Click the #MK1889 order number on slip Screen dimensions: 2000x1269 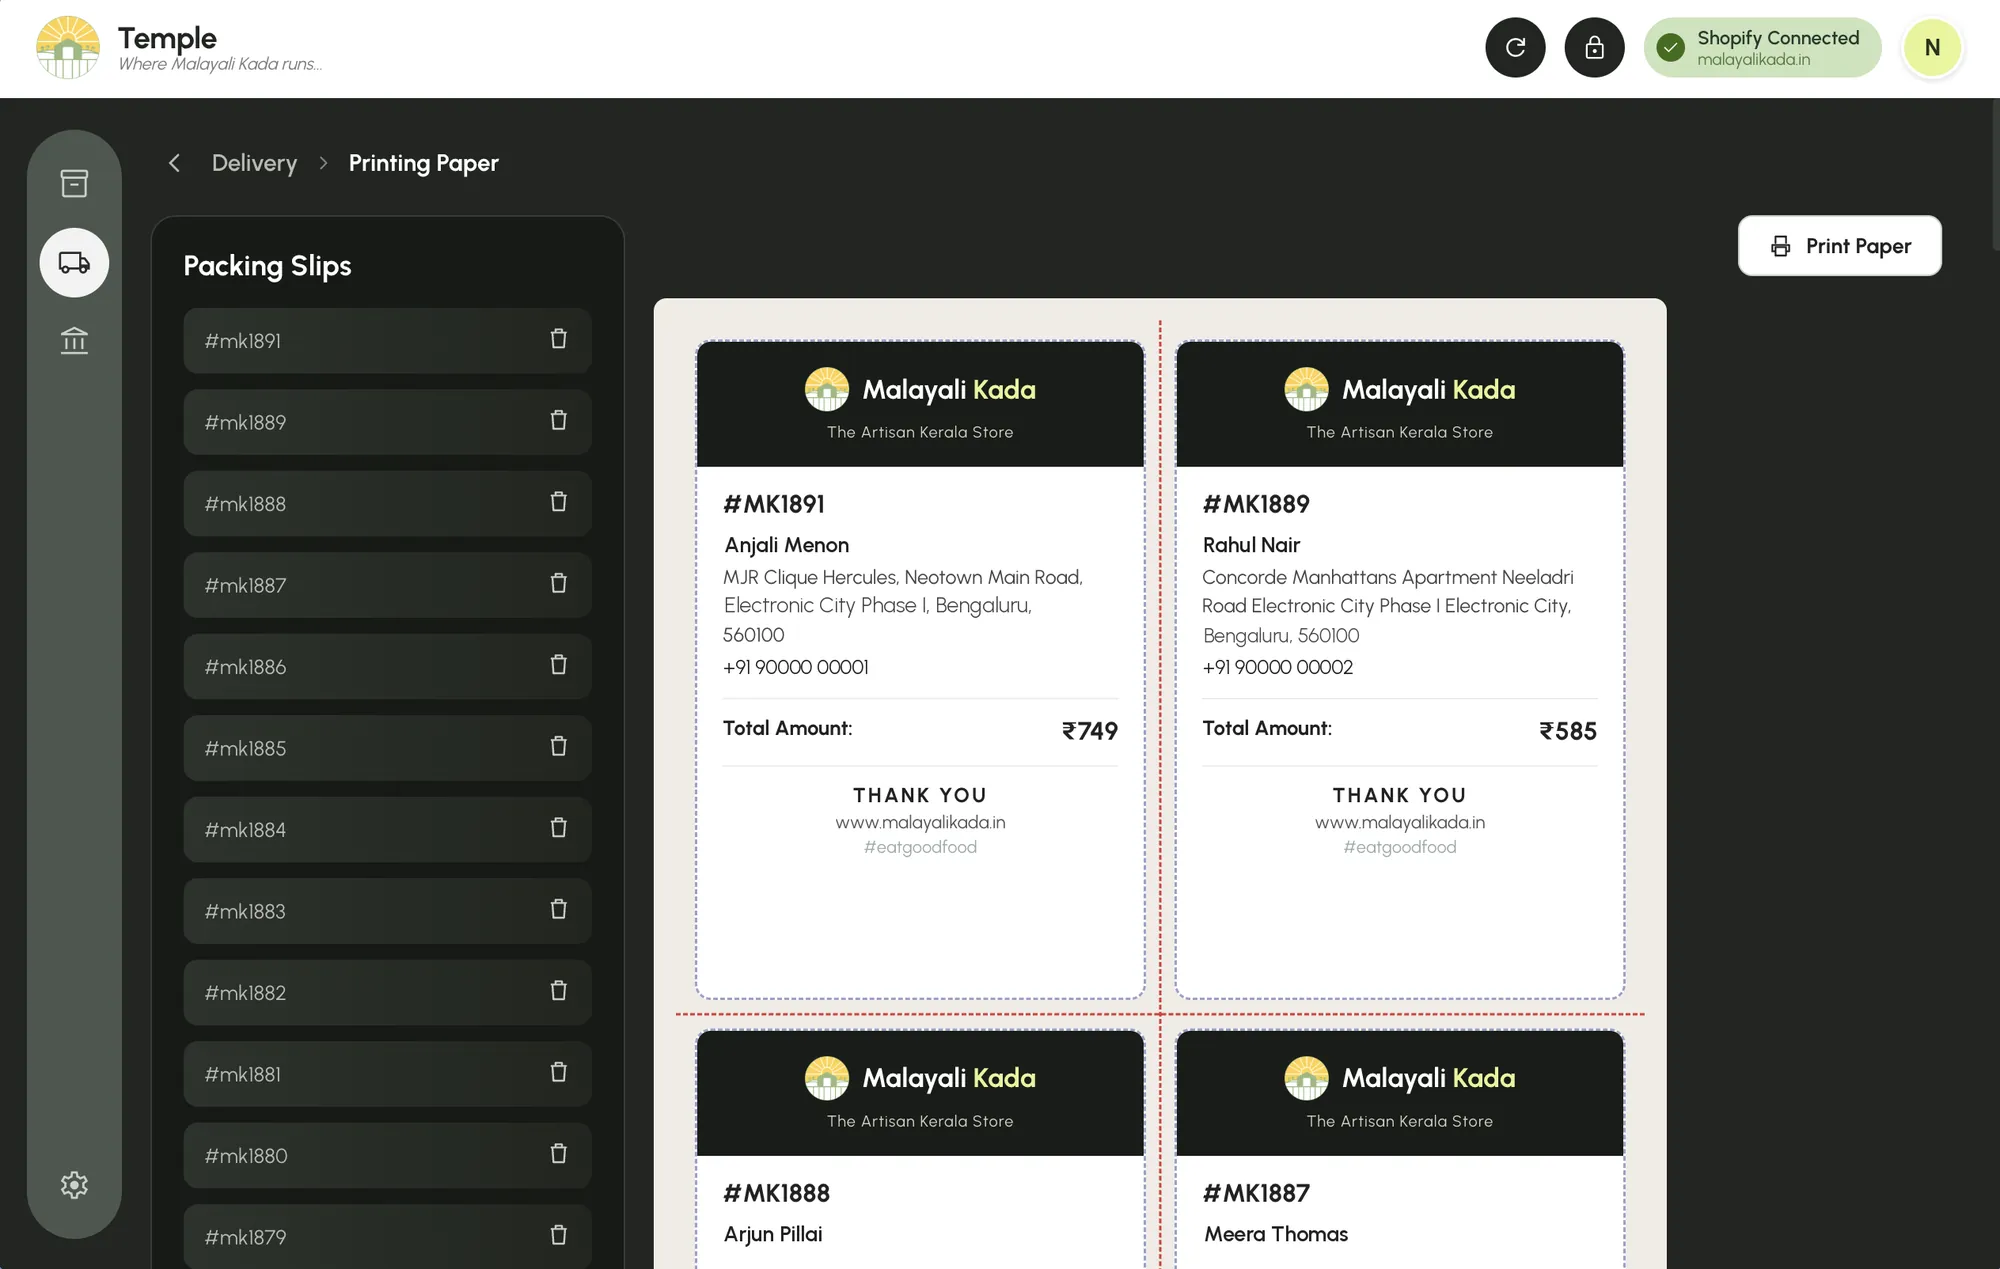[1256, 505]
